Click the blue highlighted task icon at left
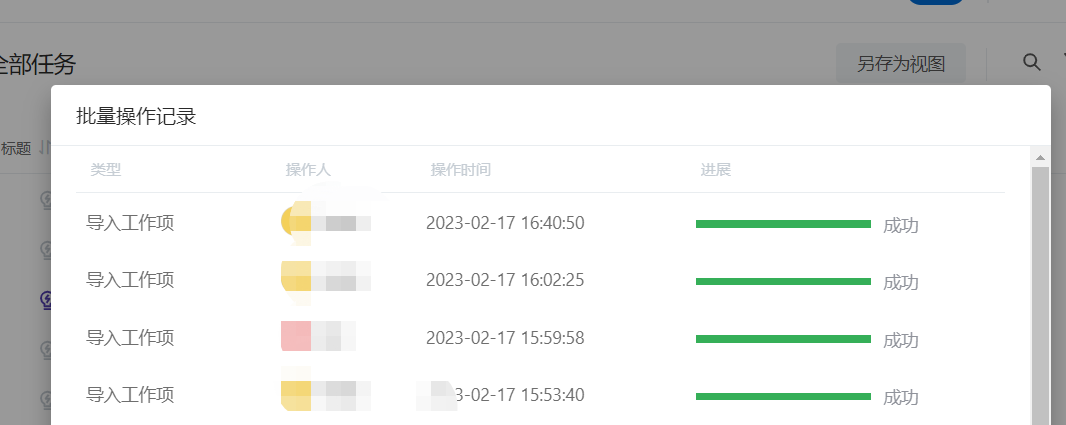 coord(46,300)
